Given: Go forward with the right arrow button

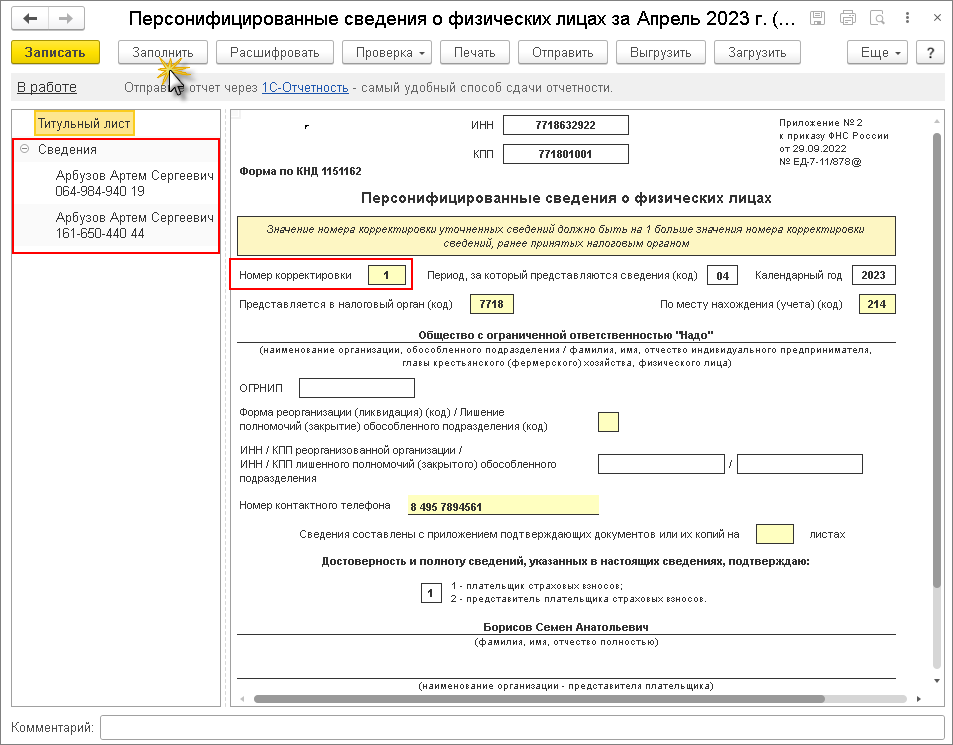Looking at the screenshot, I should 66,19.
